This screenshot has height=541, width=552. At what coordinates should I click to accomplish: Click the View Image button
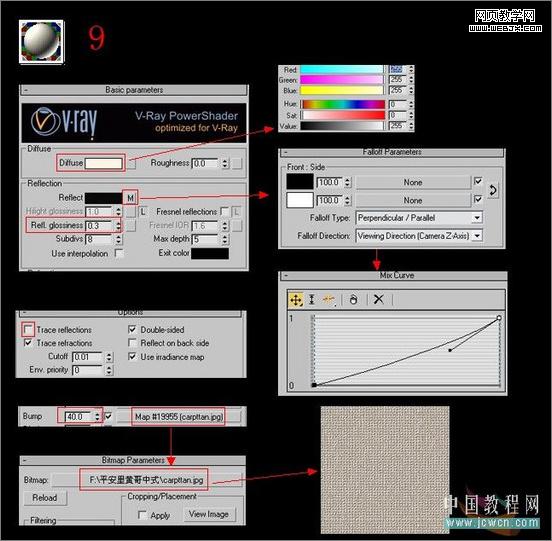pos(209,515)
